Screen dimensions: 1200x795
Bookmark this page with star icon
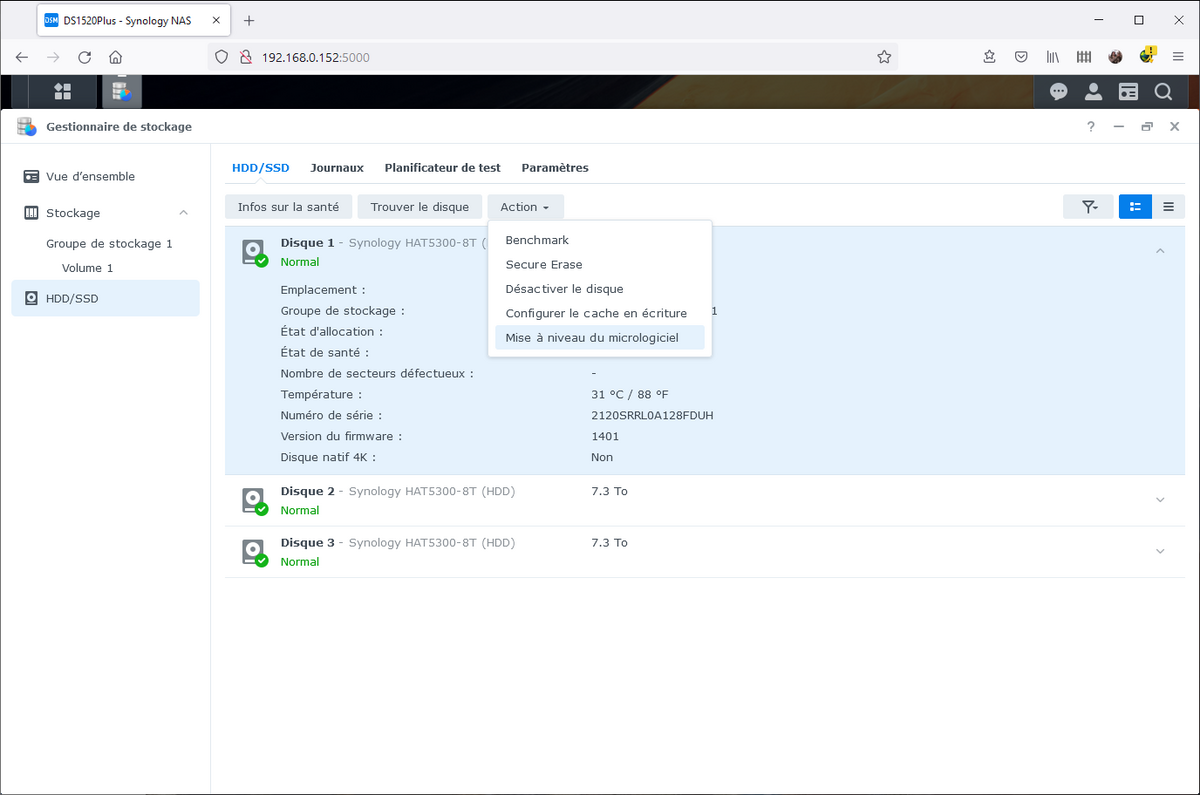(x=884, y=57)
